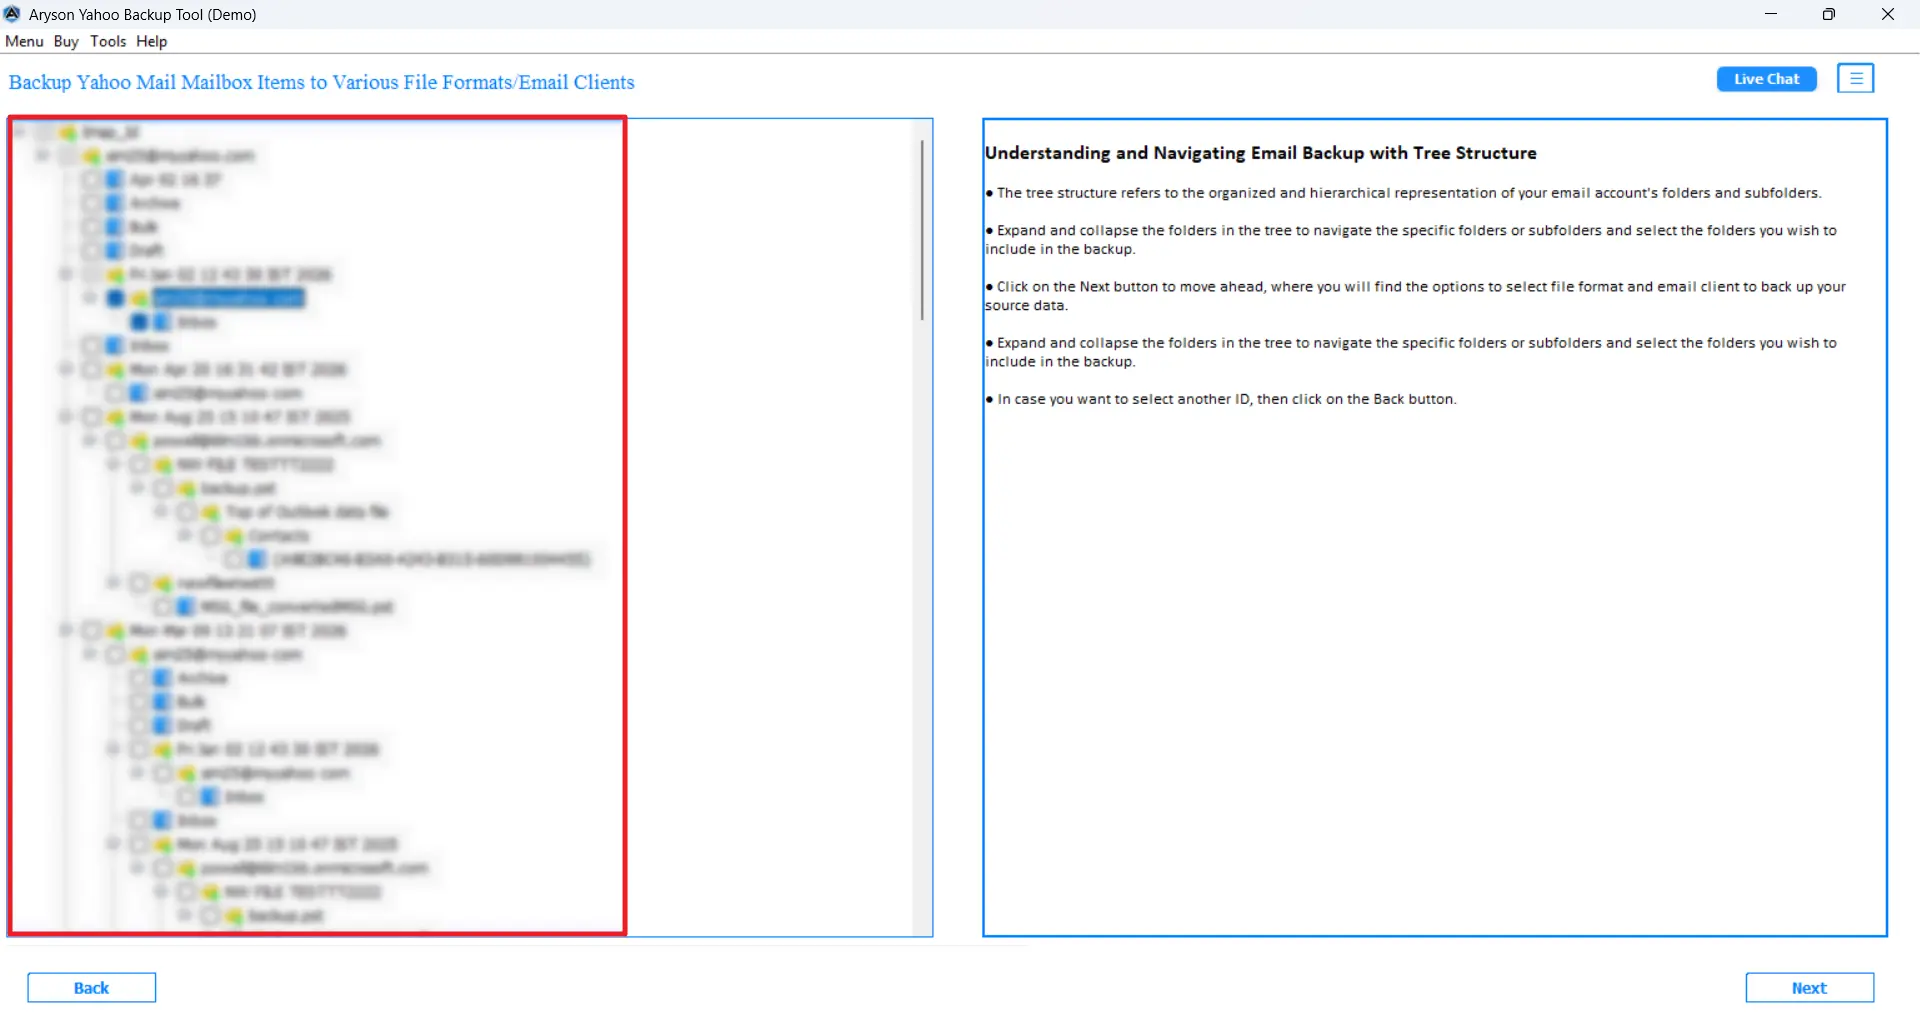
Task: Open the Tools menu
Action: tap(108, 41)
